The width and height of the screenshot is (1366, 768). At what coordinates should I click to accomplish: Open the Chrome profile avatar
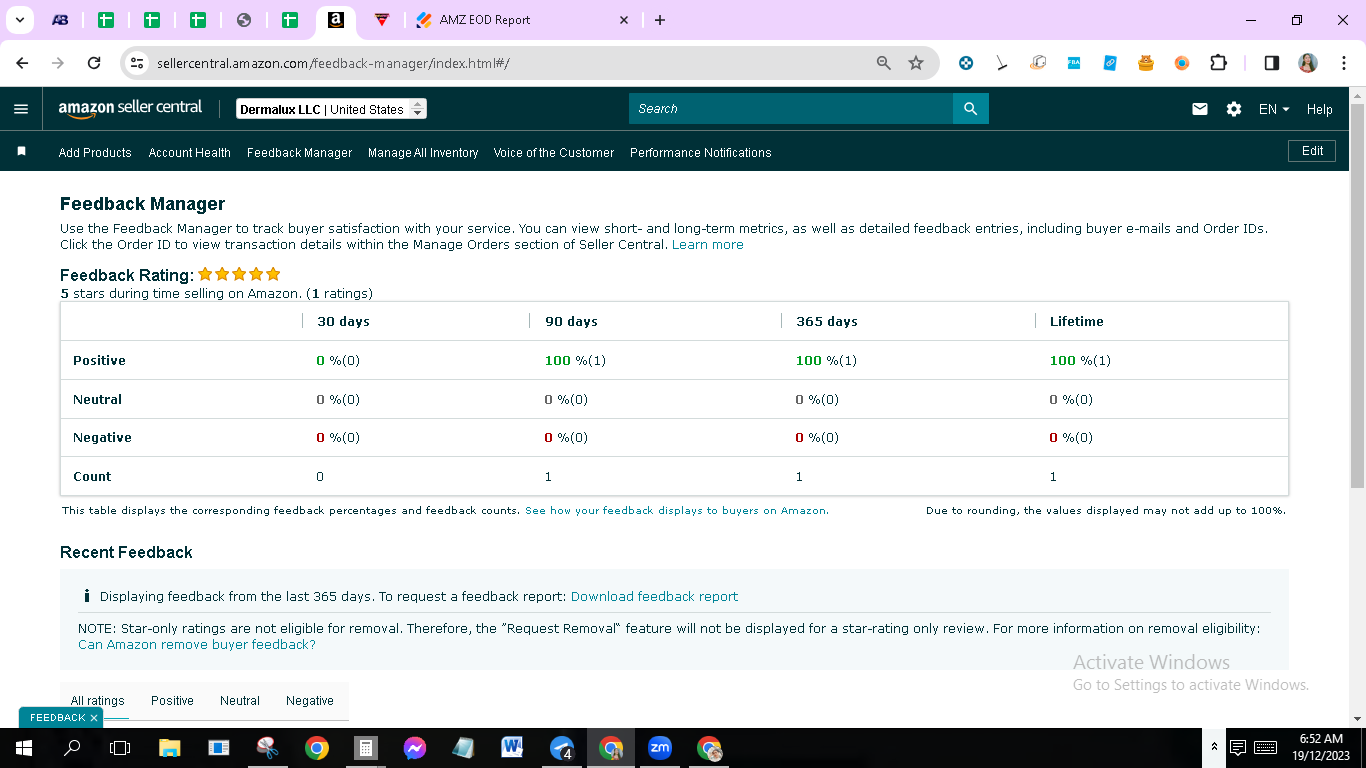coord(1308,63)
